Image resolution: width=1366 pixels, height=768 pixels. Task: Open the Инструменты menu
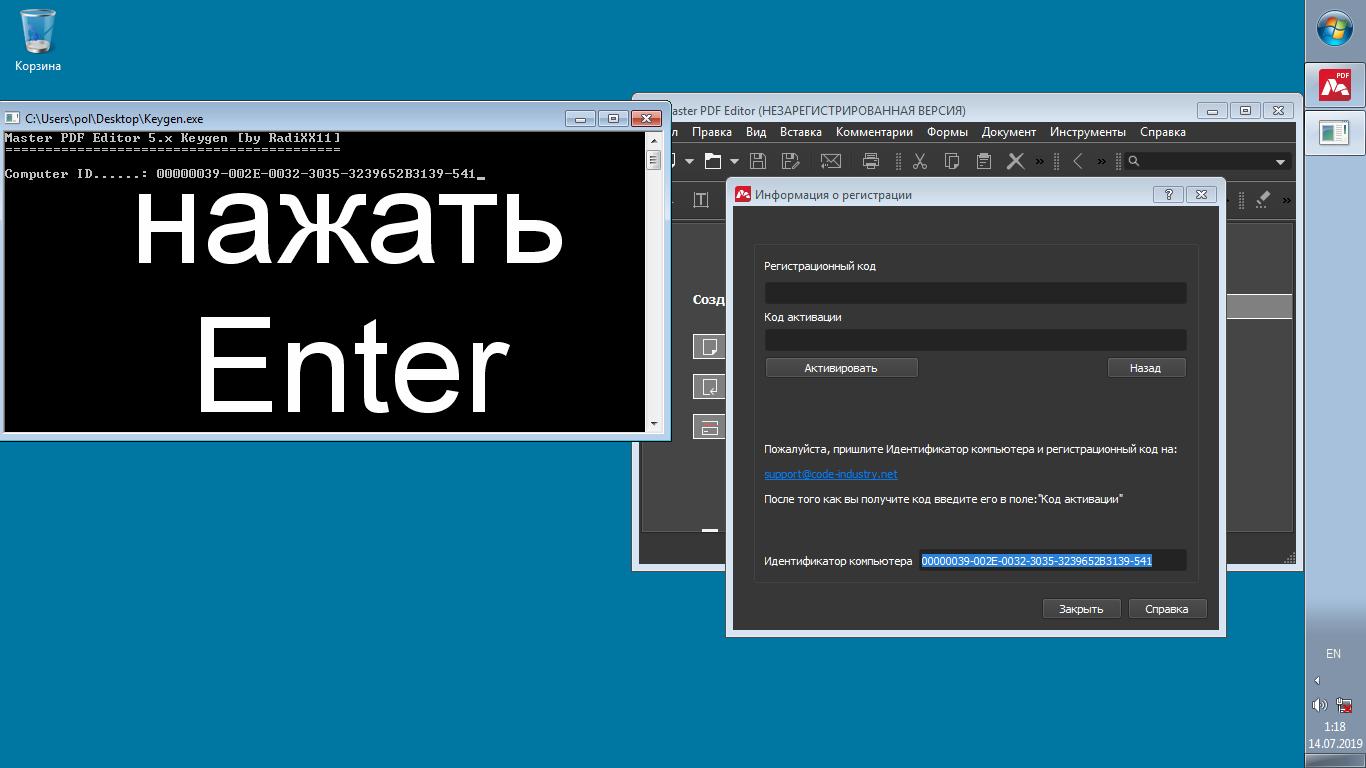tap(1088, 132)
